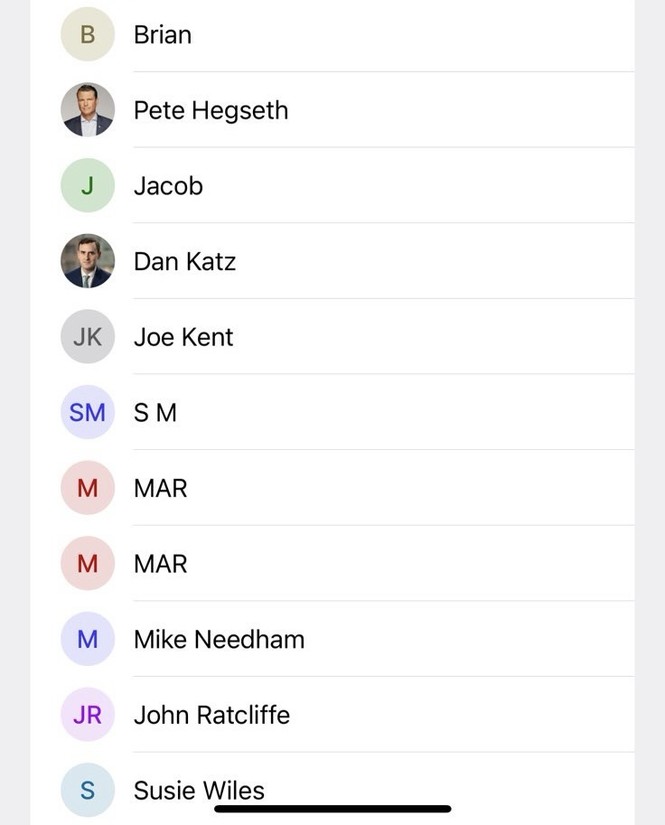This screenshot has width=665, height=825.
Task: Open the Brian contact name
Action: (x=162, y=35)
